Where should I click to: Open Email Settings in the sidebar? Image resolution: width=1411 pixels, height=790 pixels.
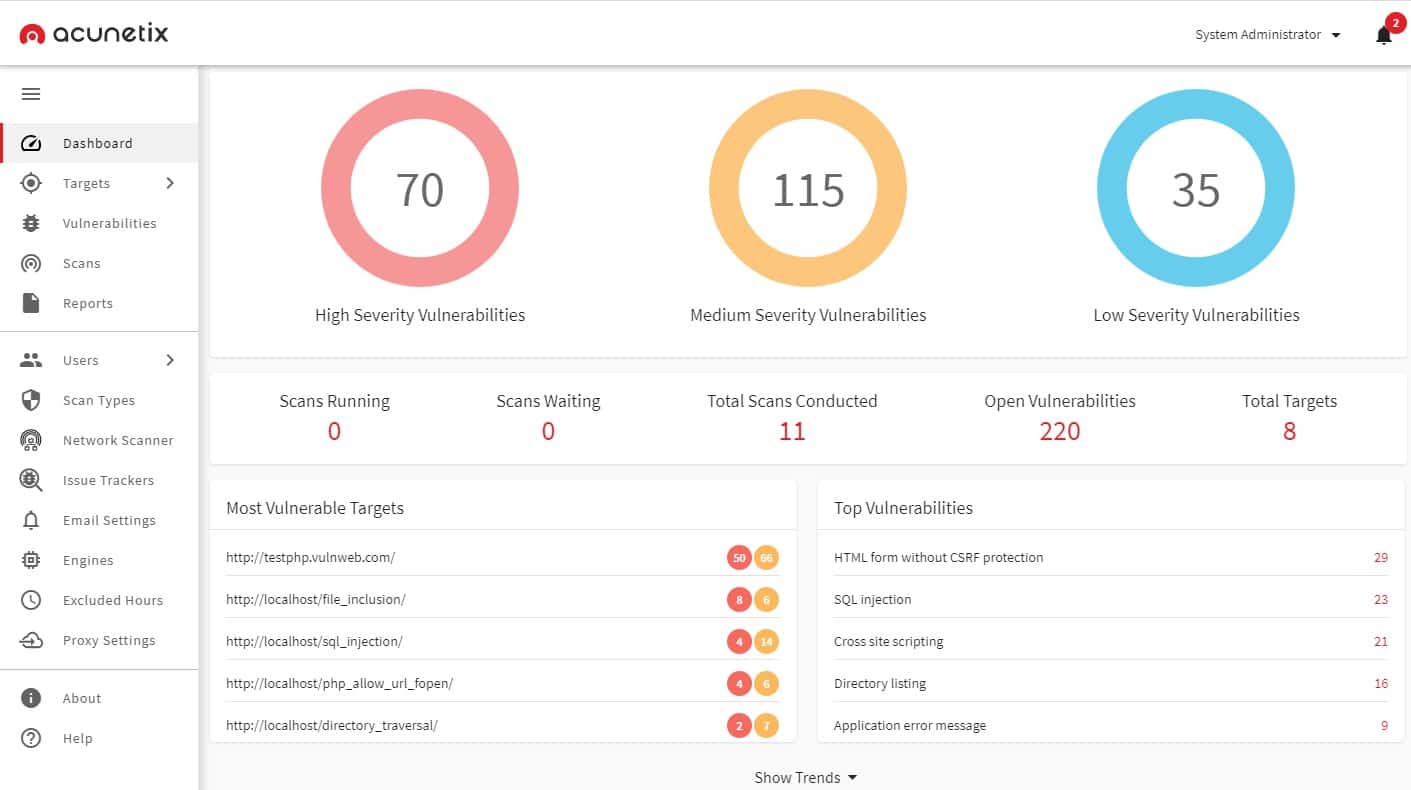[109, 520]
